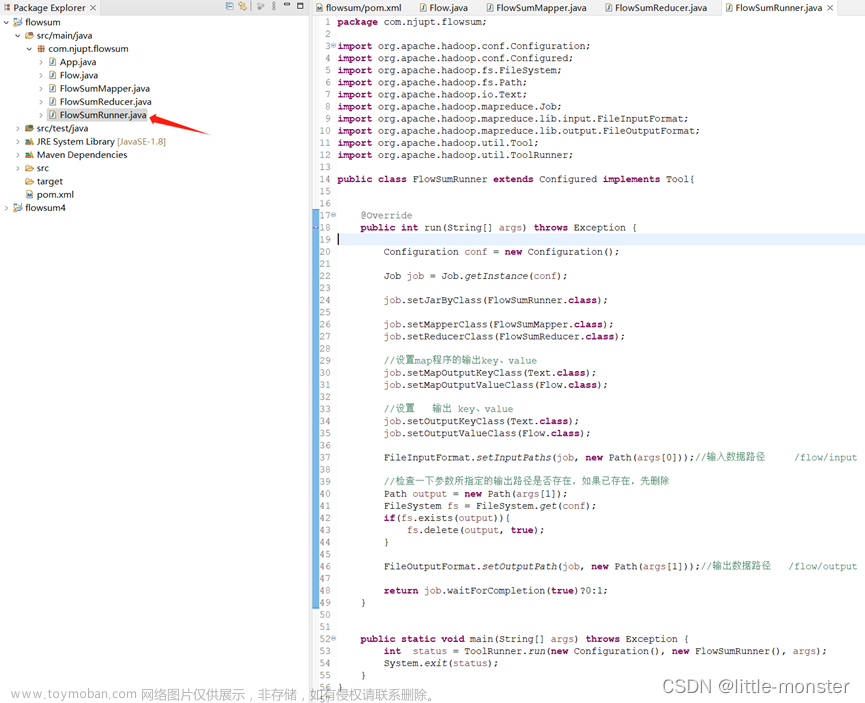The height and width of the screenshot is (703, 865).
Task: Click line number 14 in the gutter
Action: 325,179
